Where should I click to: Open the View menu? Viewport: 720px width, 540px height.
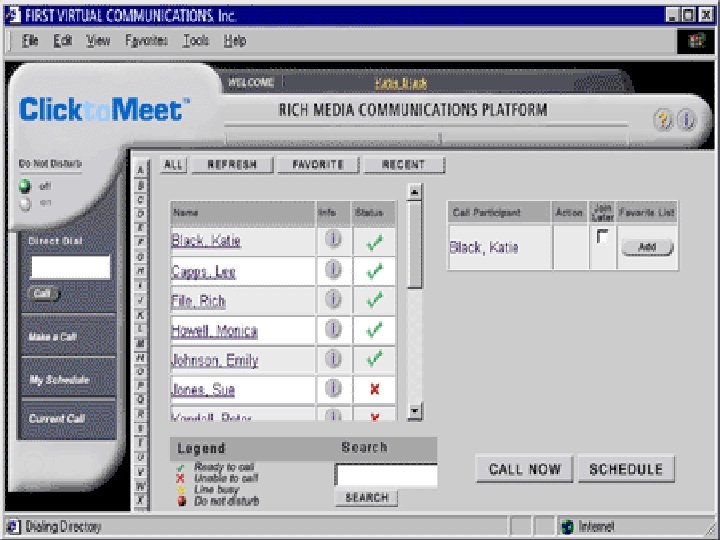tap(98, 41)
